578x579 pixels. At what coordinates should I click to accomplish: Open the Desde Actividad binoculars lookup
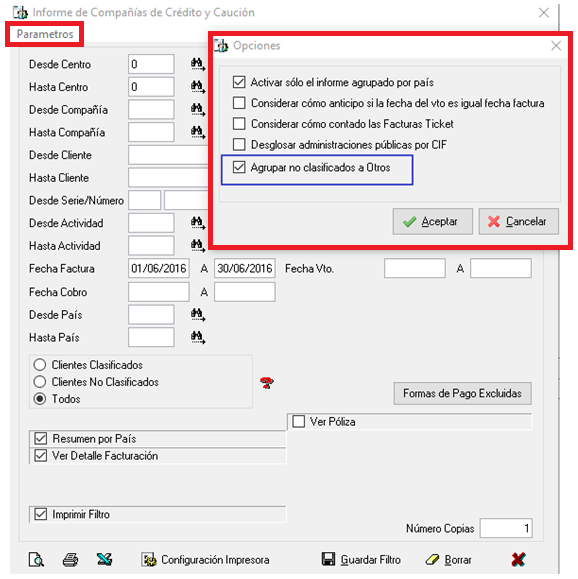coord(198,223)
